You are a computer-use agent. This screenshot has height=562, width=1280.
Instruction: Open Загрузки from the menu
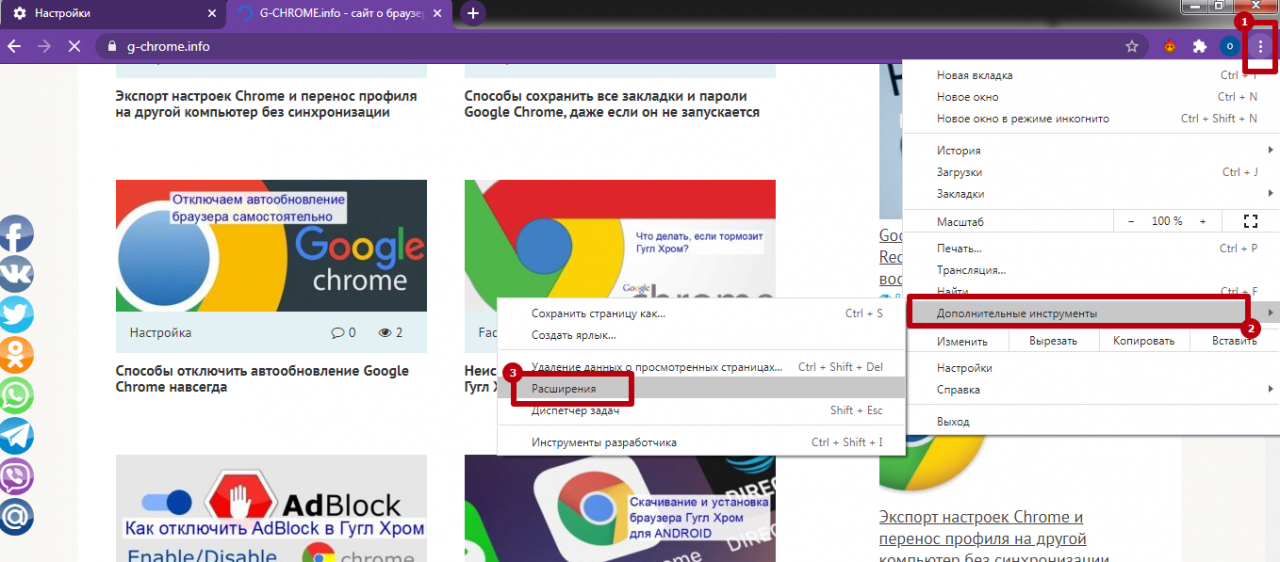click(1090, 172)
